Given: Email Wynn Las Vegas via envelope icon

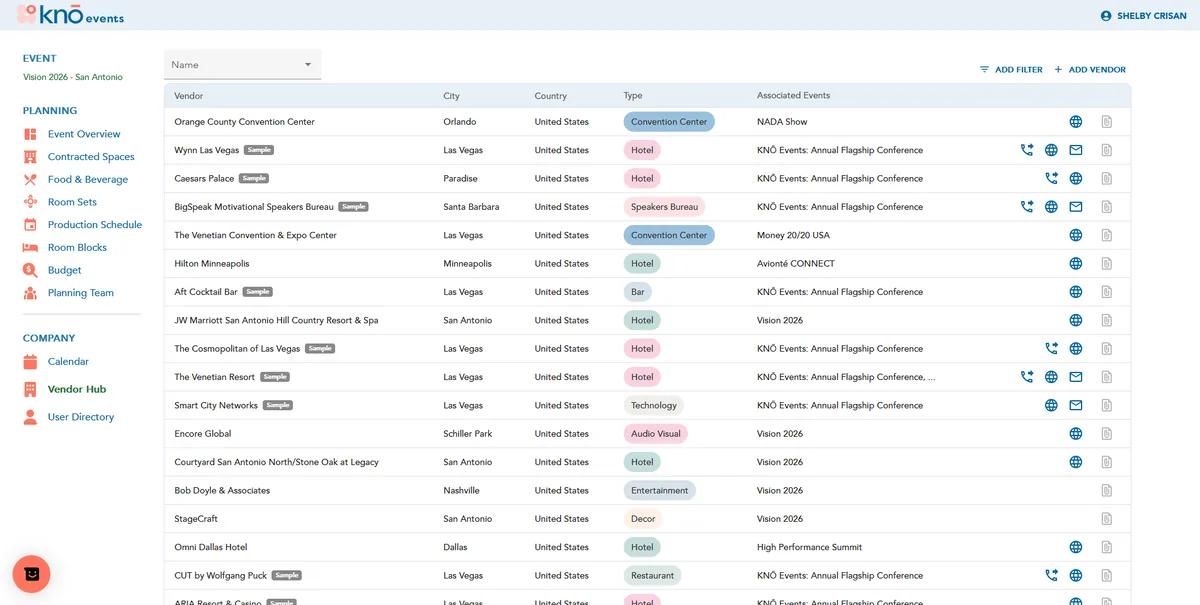Looking at the screenshot, I should tap(1076, 150).
